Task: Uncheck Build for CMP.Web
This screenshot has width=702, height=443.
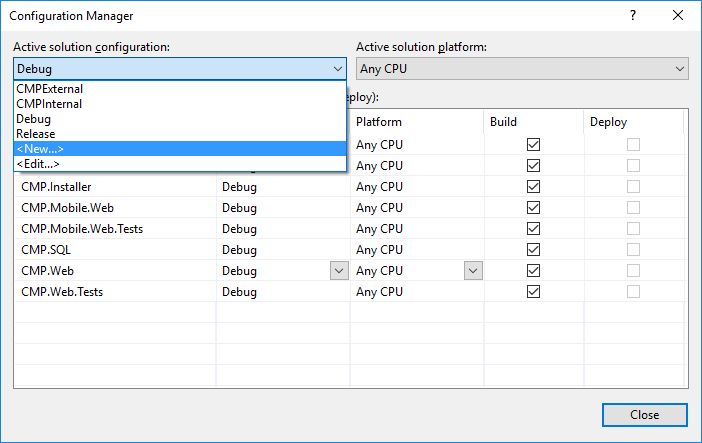Action: coord(533,271)
